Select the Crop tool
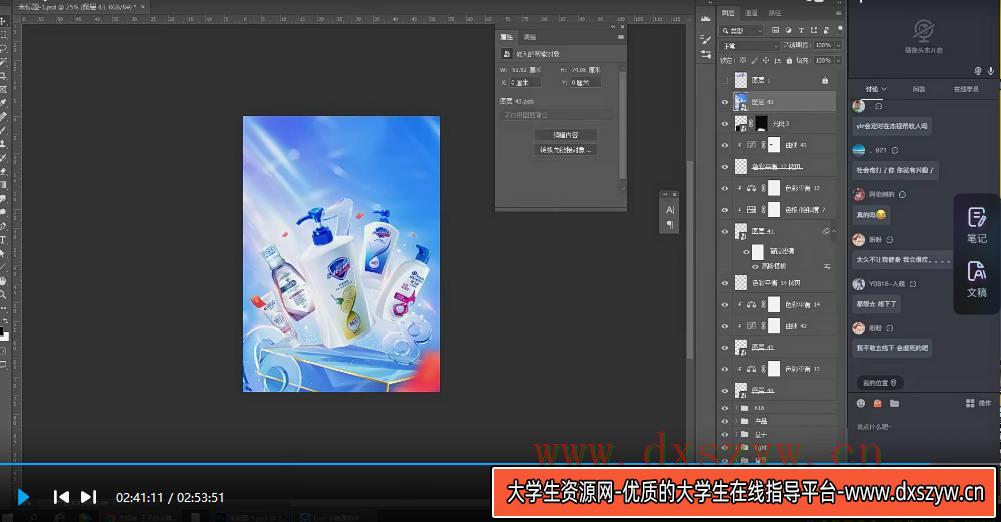This screenshot has height=522, width=1001. [x=3, y=75]
